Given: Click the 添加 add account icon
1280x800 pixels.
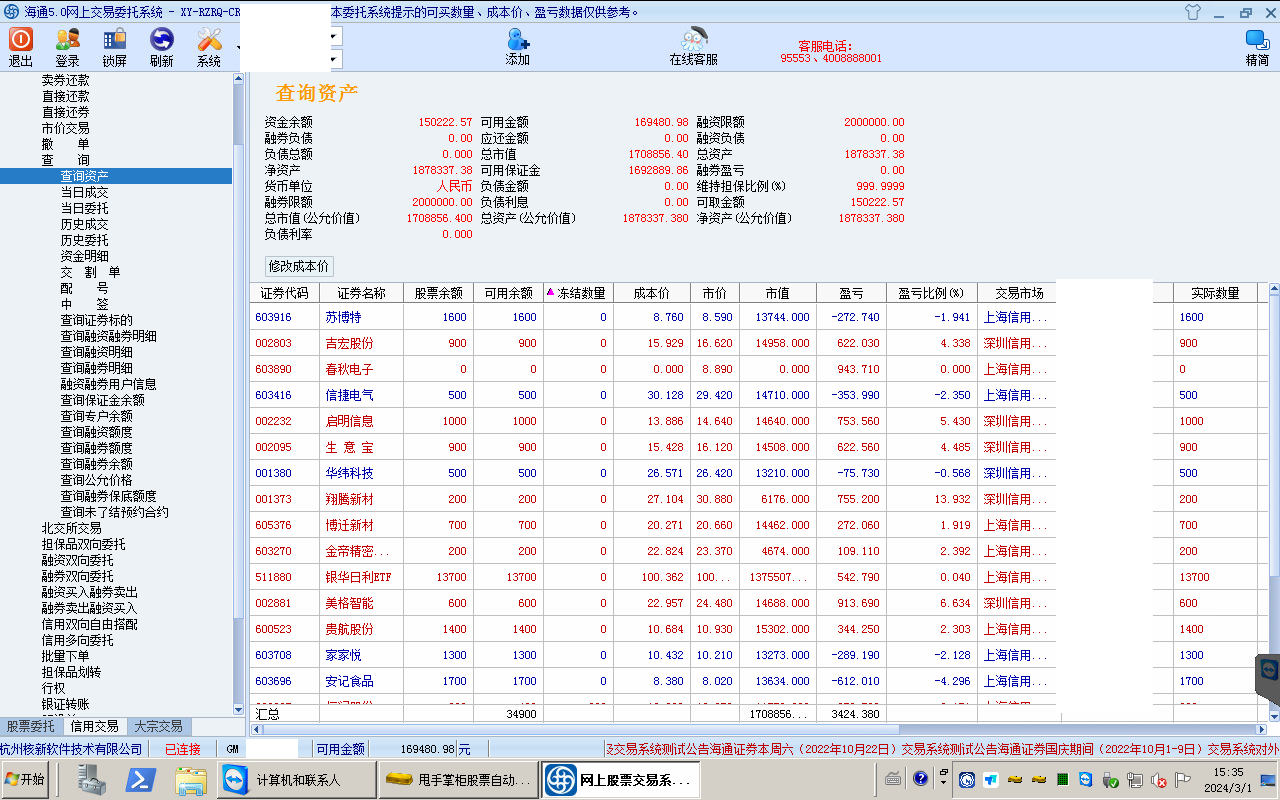Looking at the screenshot, I should [x=517, y=46].
